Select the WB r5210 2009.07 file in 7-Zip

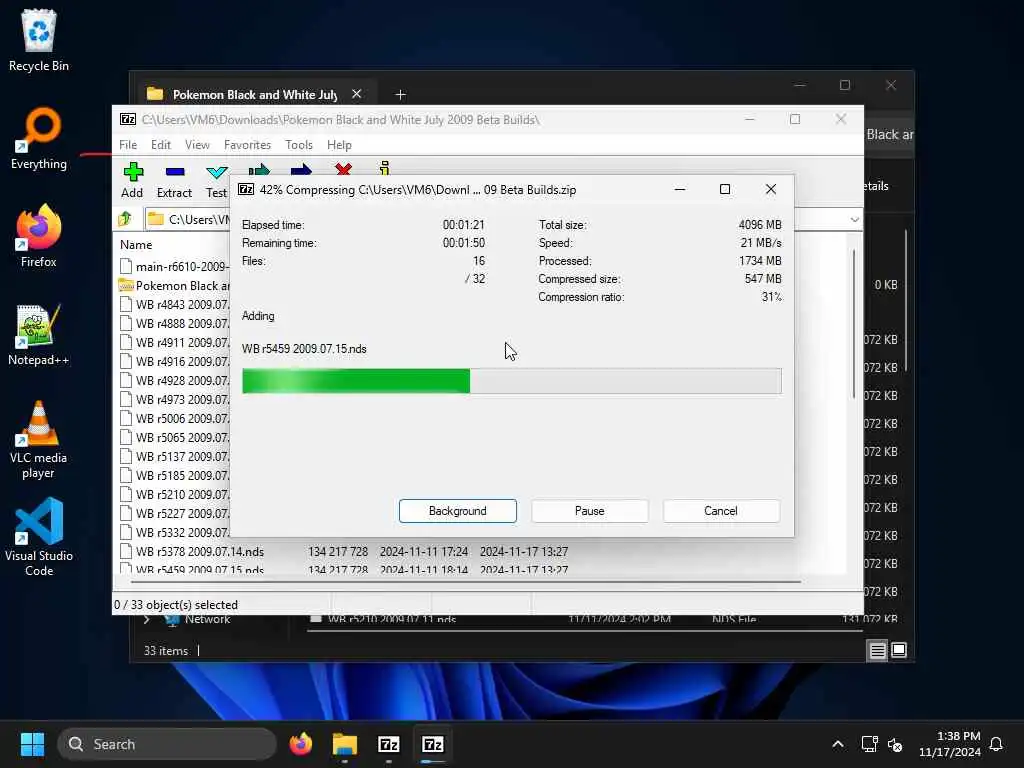tap(174, 494)
